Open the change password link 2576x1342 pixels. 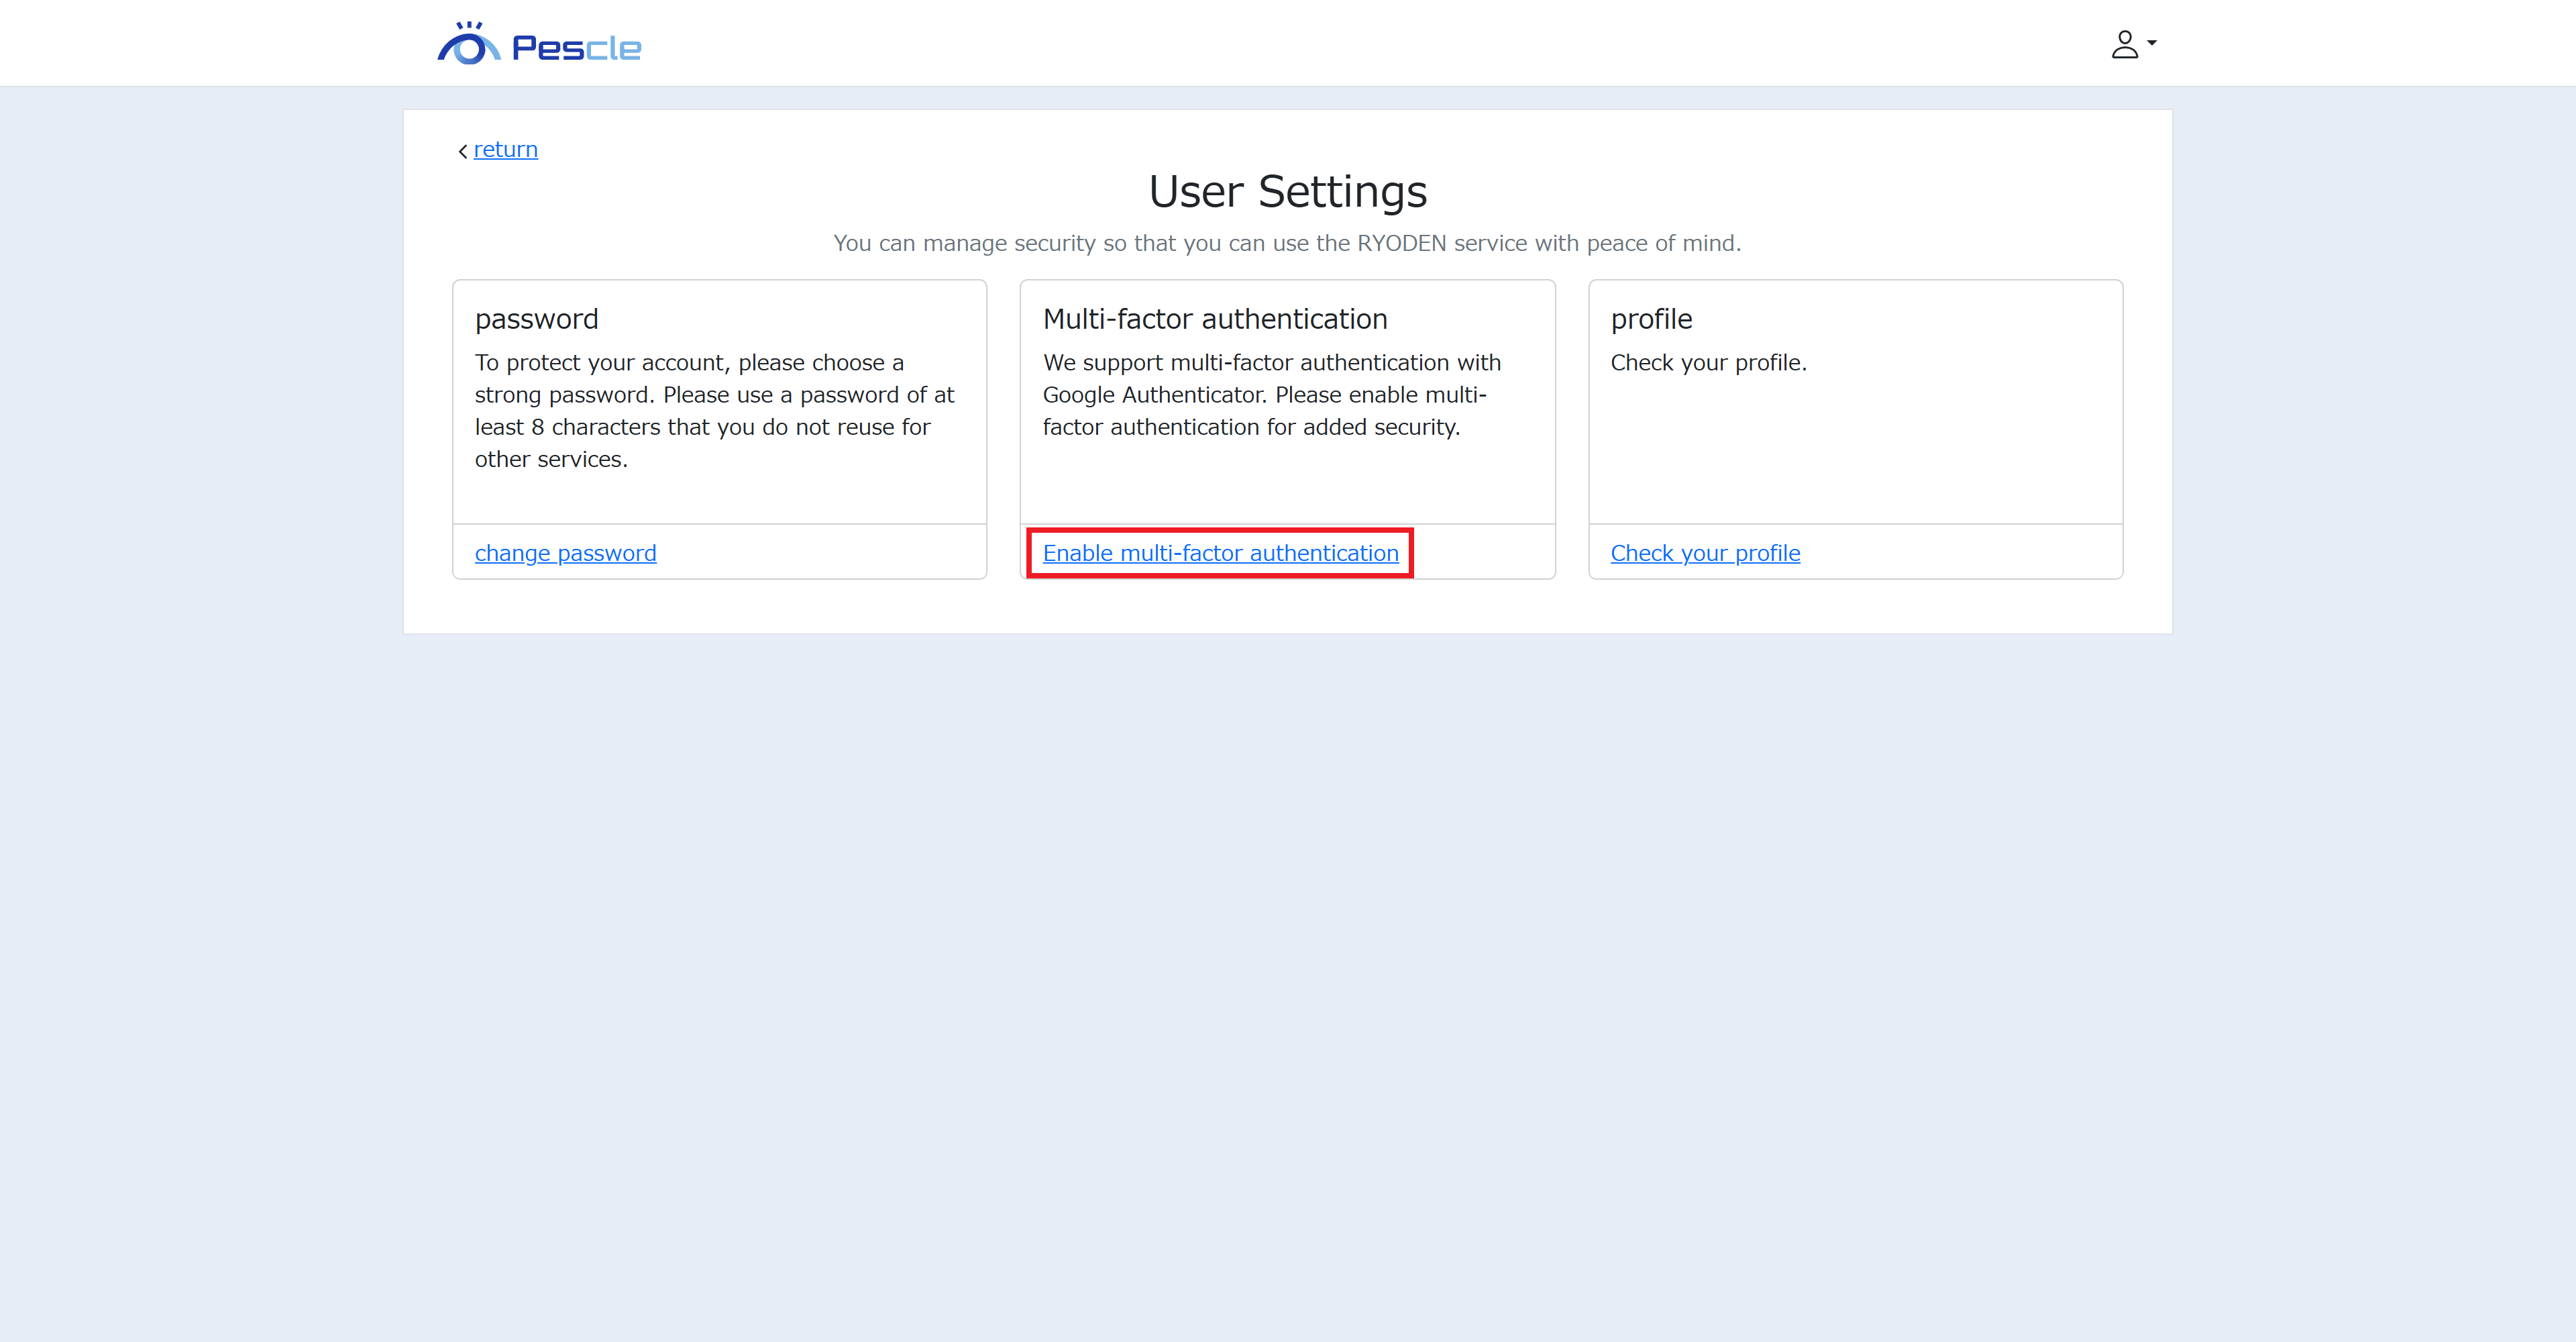[565, 553]
